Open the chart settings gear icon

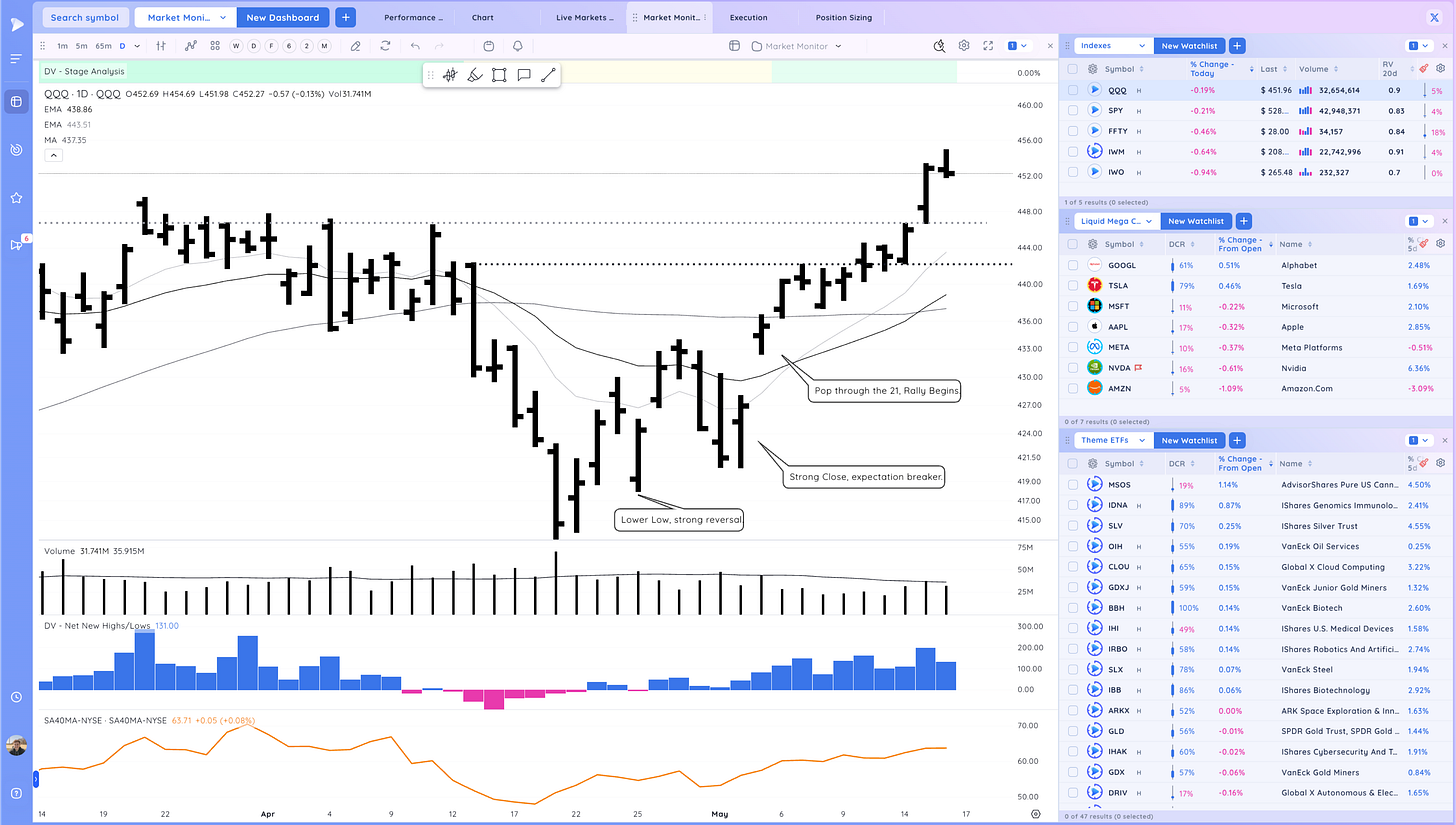964,46
